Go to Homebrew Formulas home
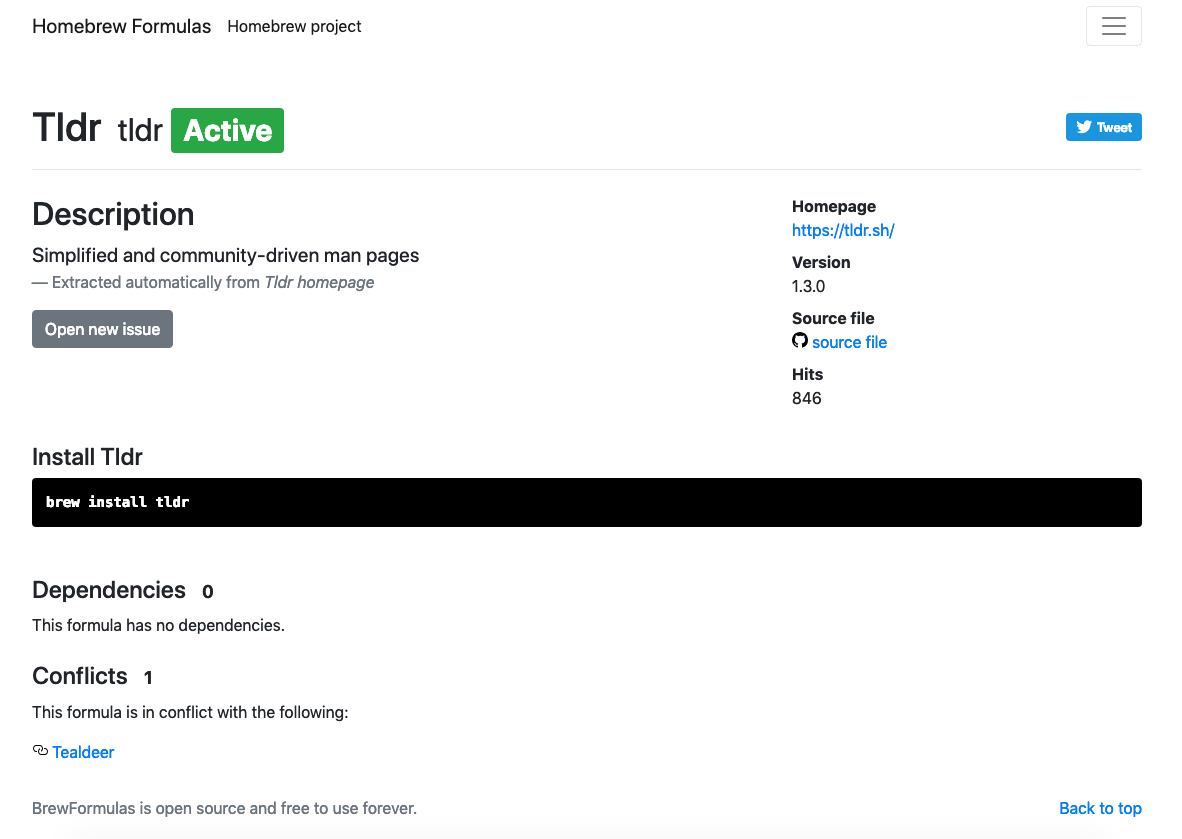Screen dimensions: 1182x839 tap(121, 26)
